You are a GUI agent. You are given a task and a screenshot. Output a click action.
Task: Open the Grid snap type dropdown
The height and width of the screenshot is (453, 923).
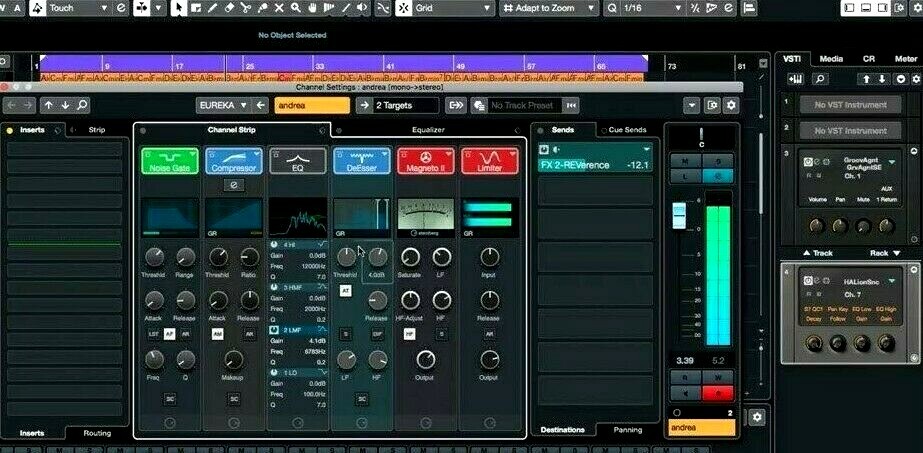(487, 8)
